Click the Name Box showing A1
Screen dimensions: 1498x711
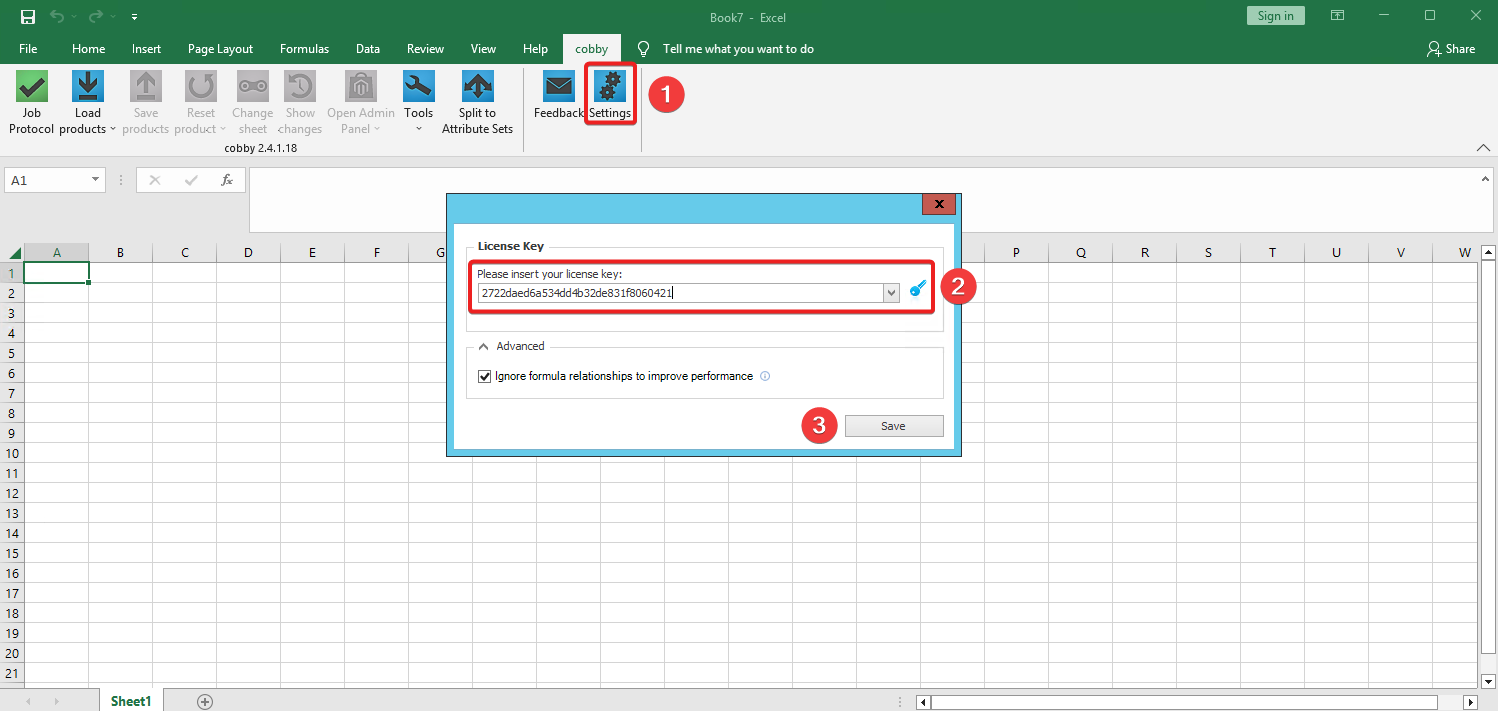click(48, 180)
